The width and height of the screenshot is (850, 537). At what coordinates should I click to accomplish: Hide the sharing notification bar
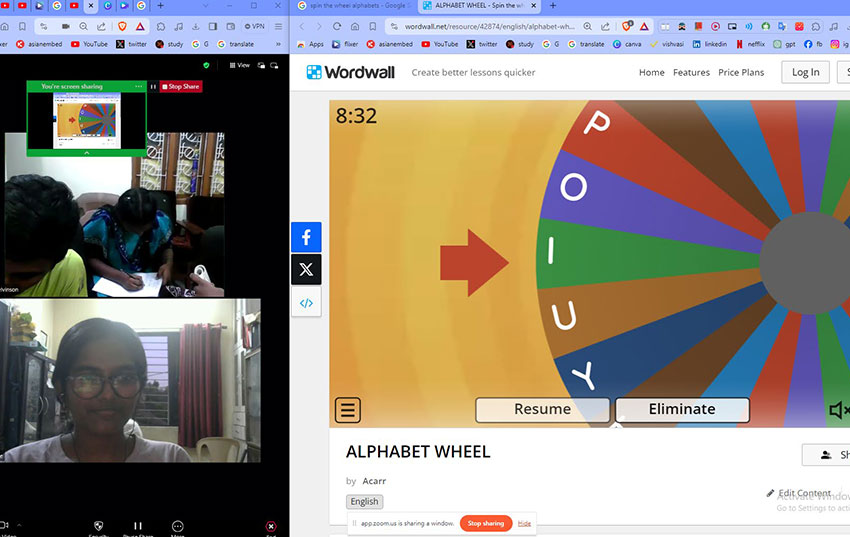tap(524, 523)
